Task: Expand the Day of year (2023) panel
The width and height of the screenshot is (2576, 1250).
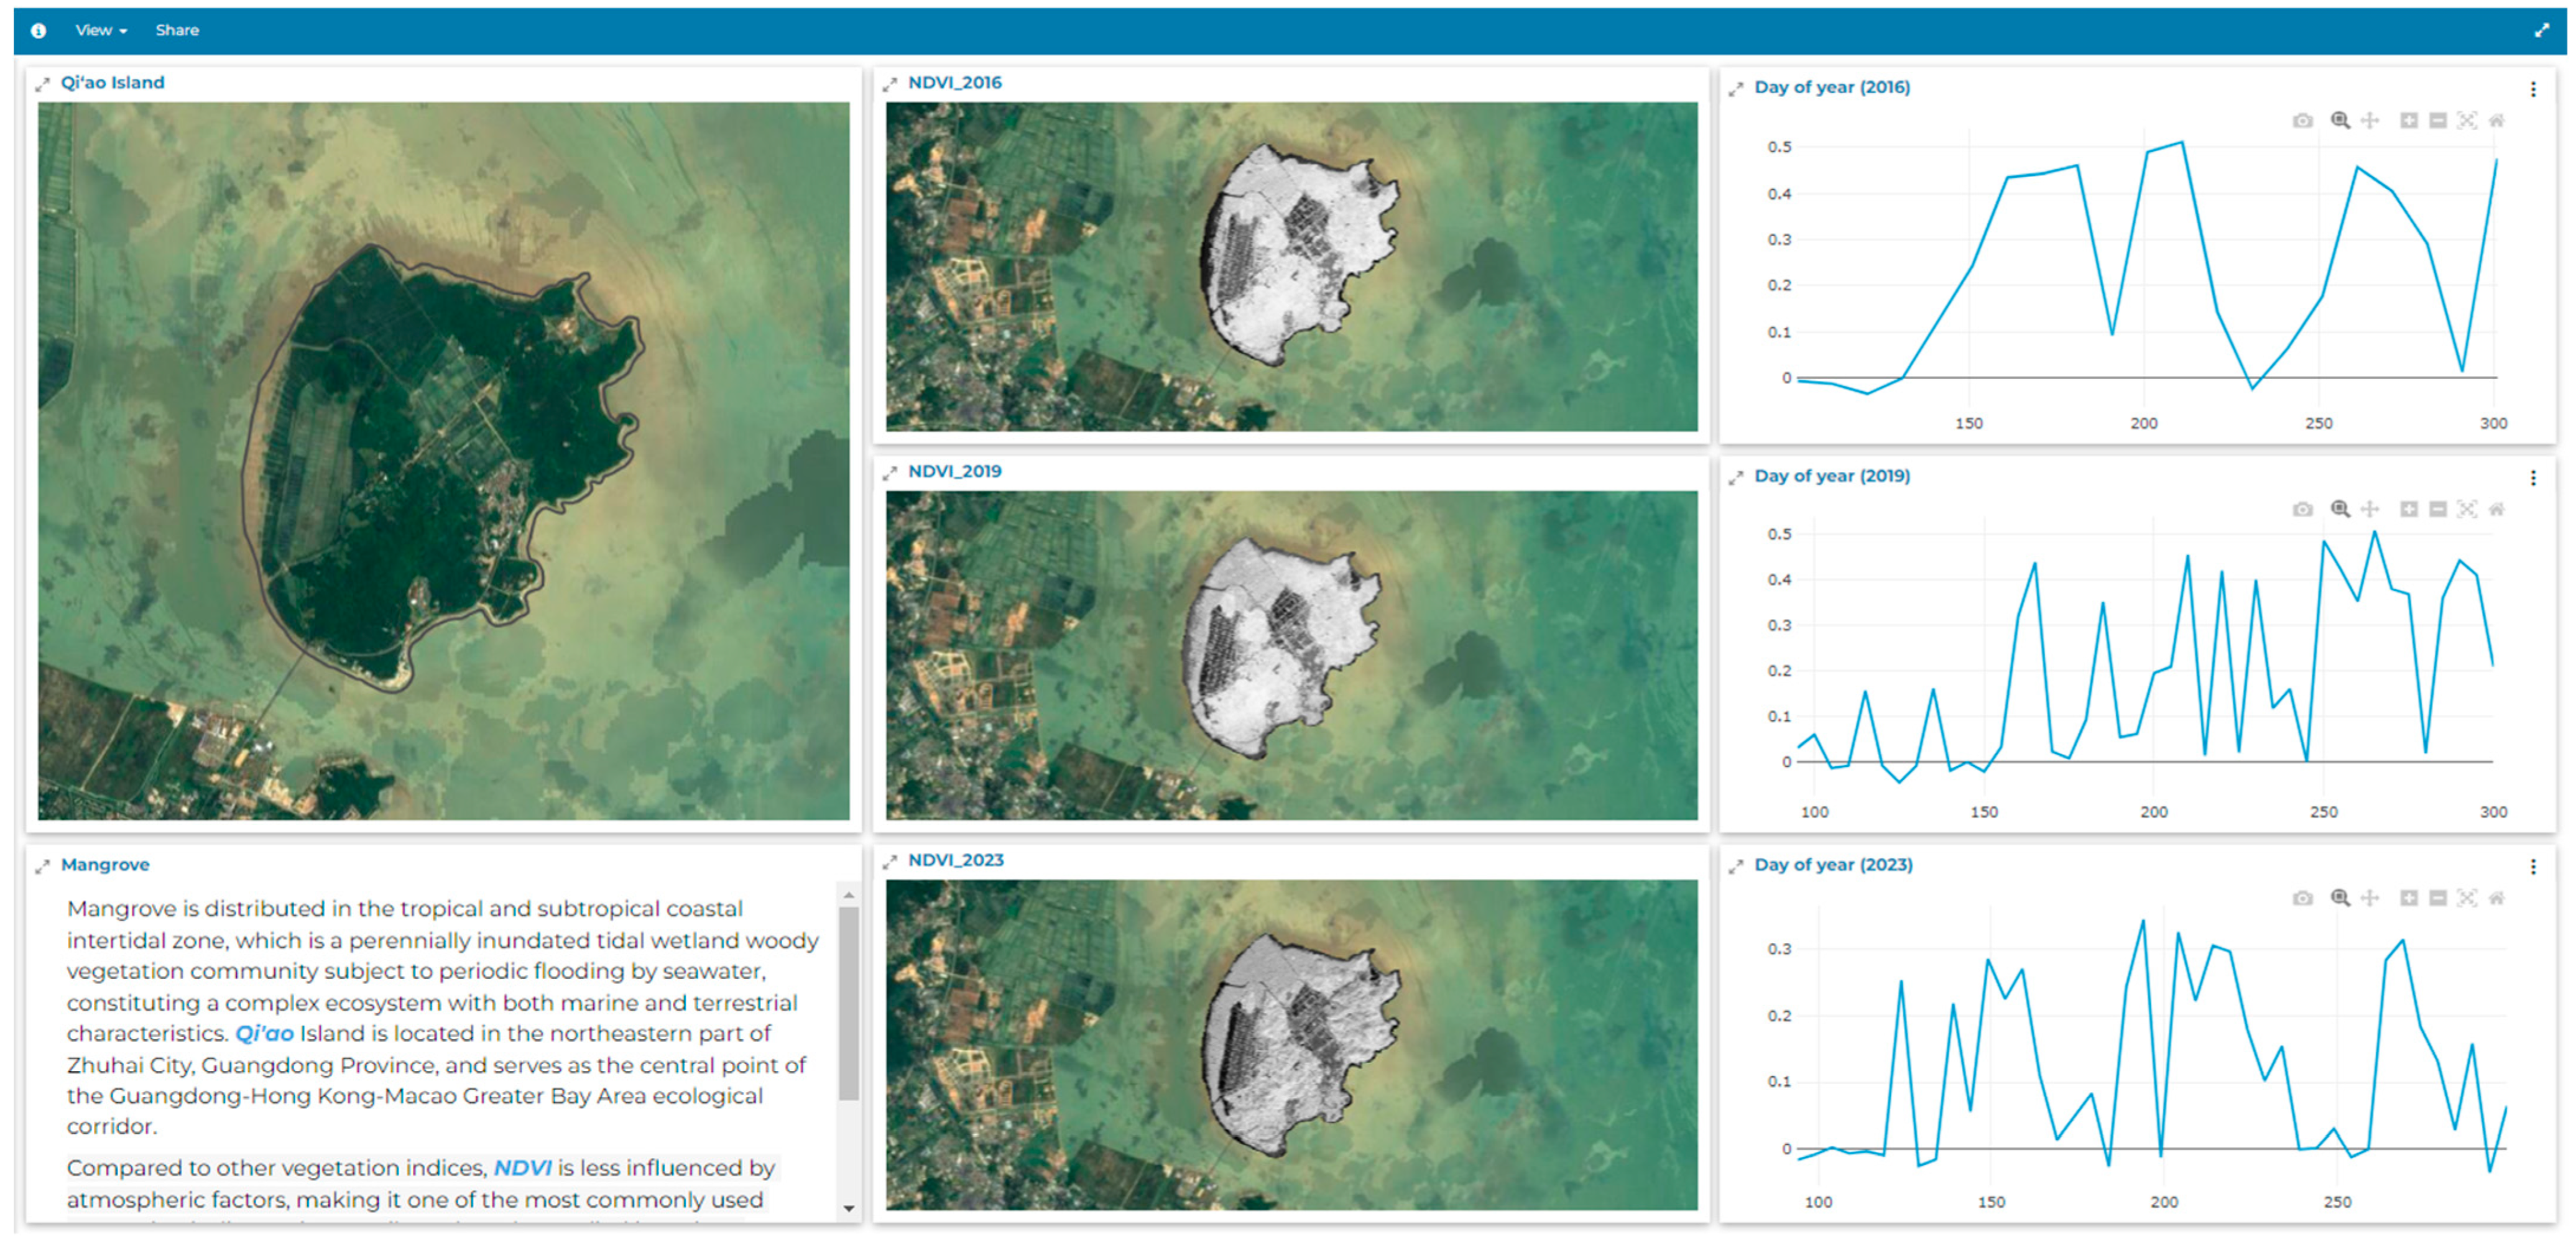Action: [1736, 867]
